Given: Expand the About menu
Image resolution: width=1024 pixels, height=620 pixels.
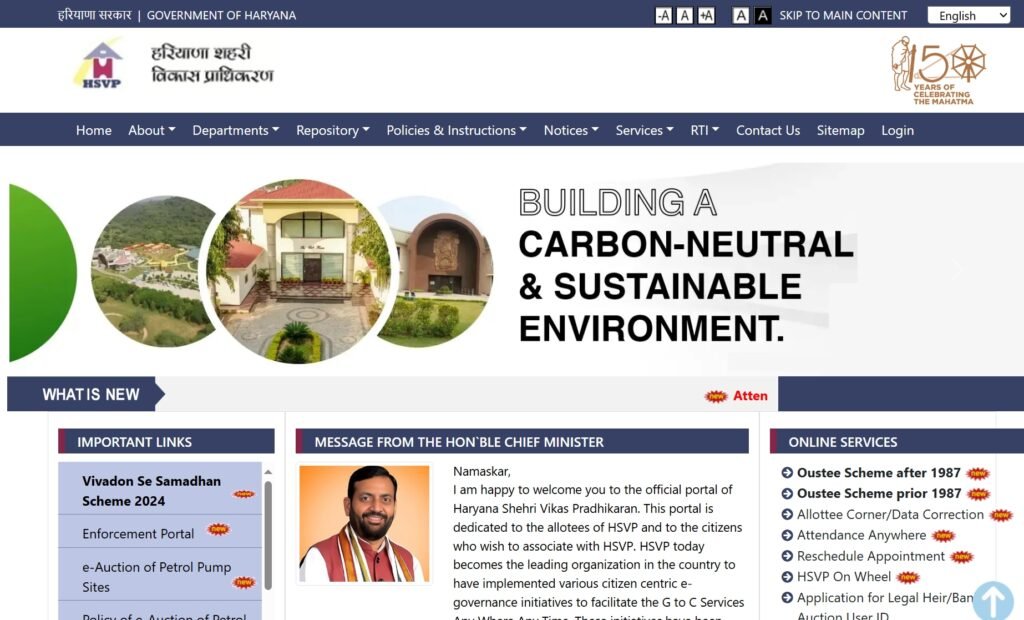Looking at the screenshot, I should tap(152, 131).
